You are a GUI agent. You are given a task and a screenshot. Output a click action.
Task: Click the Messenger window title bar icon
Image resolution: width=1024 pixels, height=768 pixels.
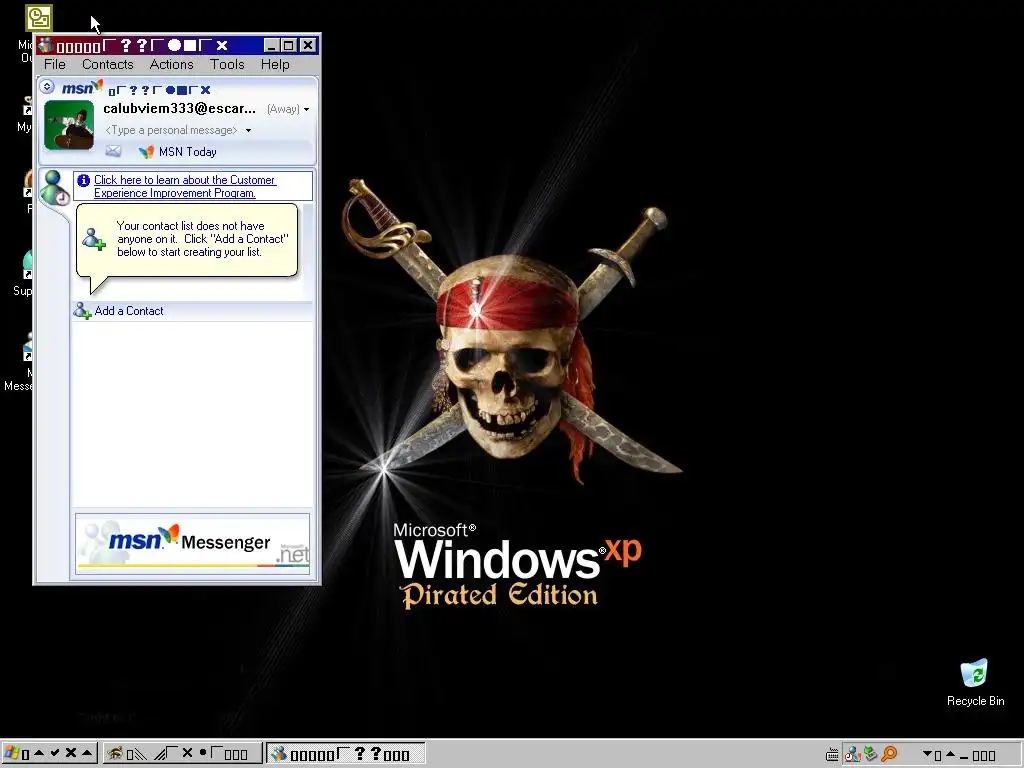[x=45, y=45]
